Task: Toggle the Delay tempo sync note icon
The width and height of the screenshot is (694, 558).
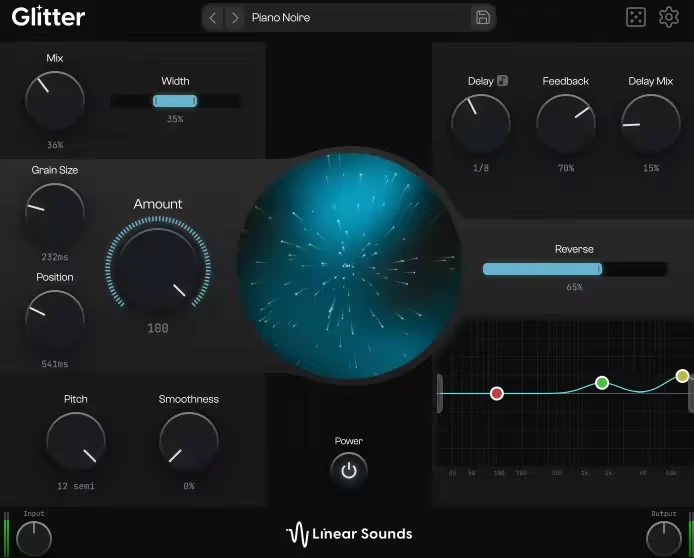Action: (502, 81)
